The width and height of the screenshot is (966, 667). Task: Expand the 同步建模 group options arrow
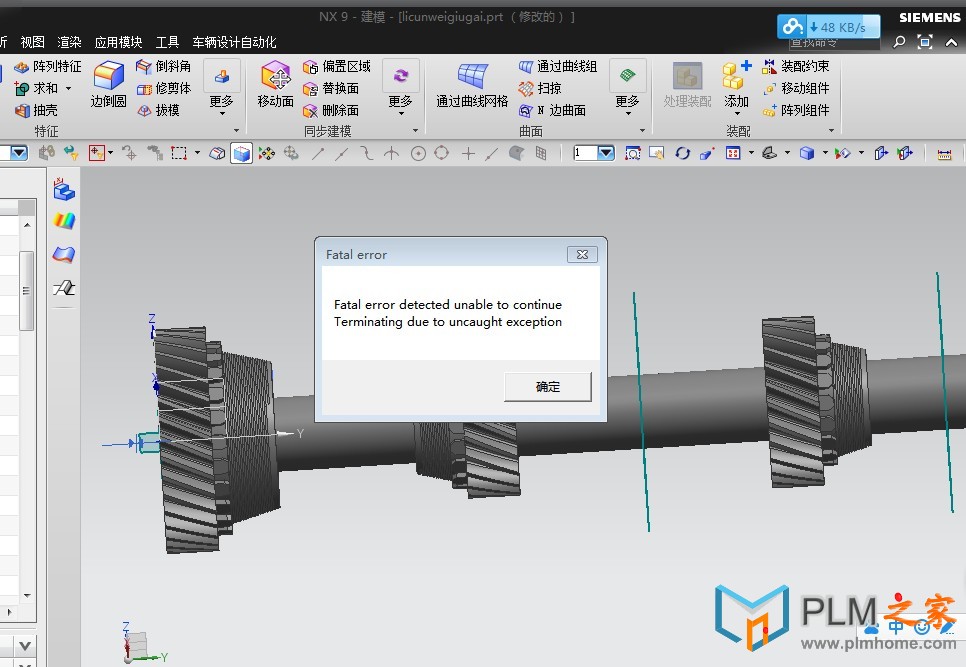pos(415,131)
